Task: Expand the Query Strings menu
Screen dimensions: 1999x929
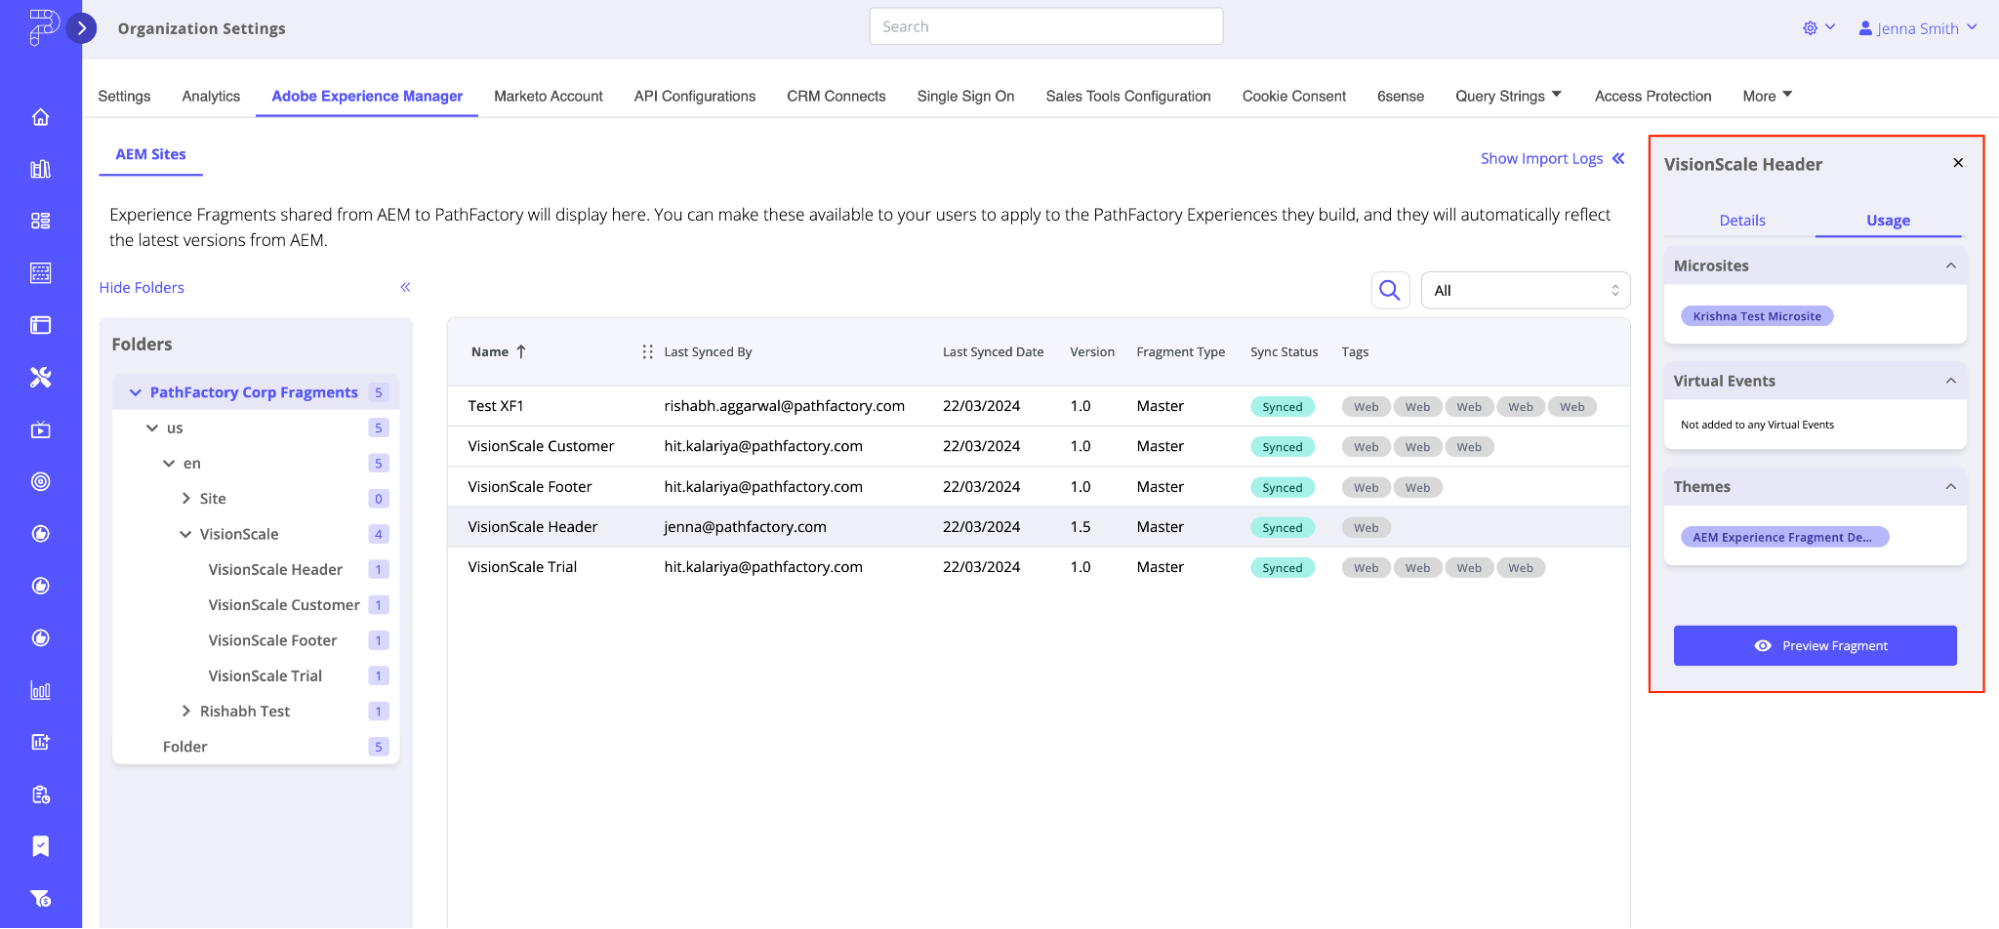Action: 1508,95
